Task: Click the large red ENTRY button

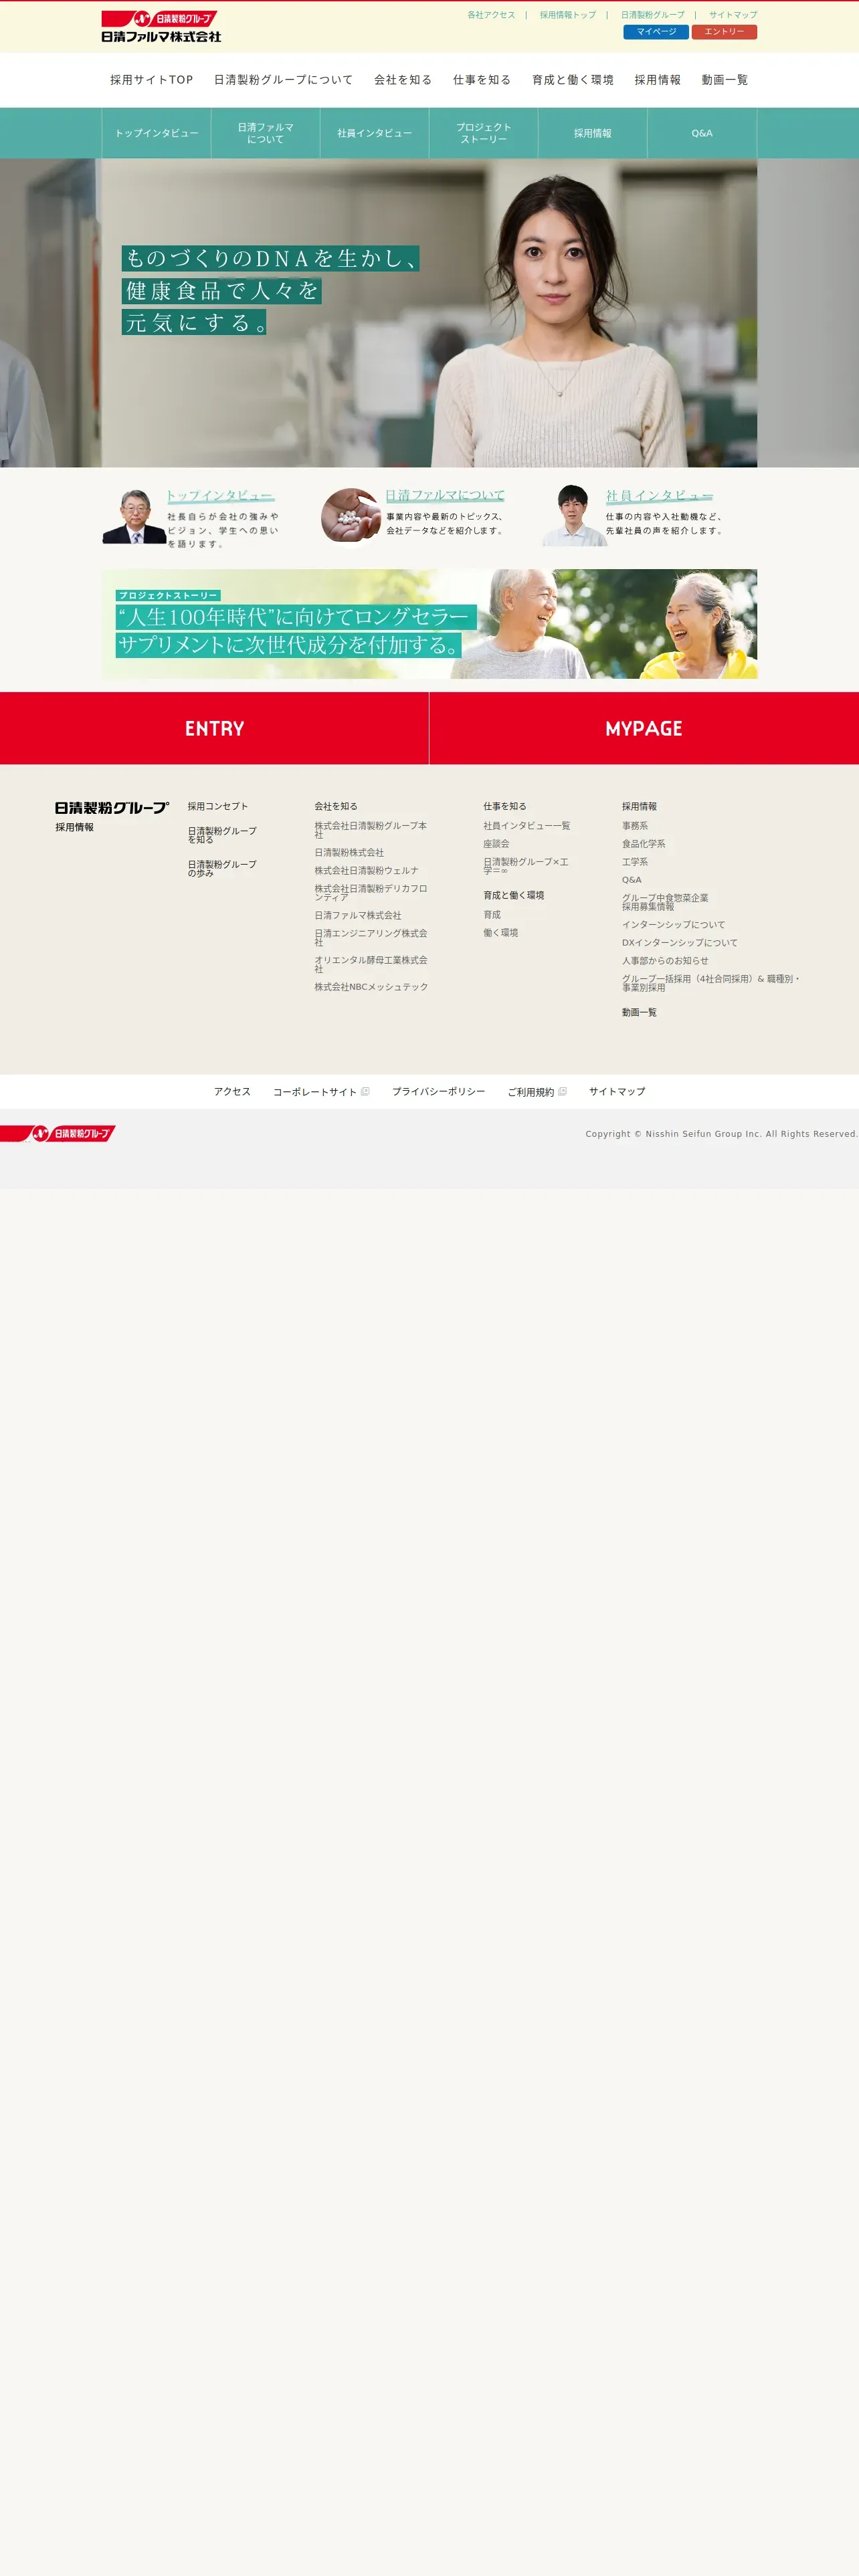Action: point(214,728)
